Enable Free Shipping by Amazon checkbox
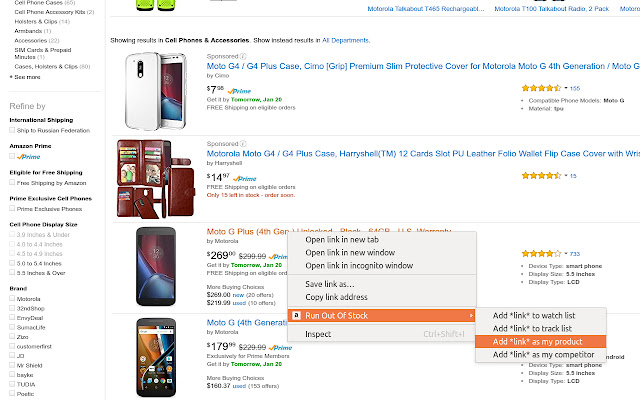640x400 pixels. [12, 183]
